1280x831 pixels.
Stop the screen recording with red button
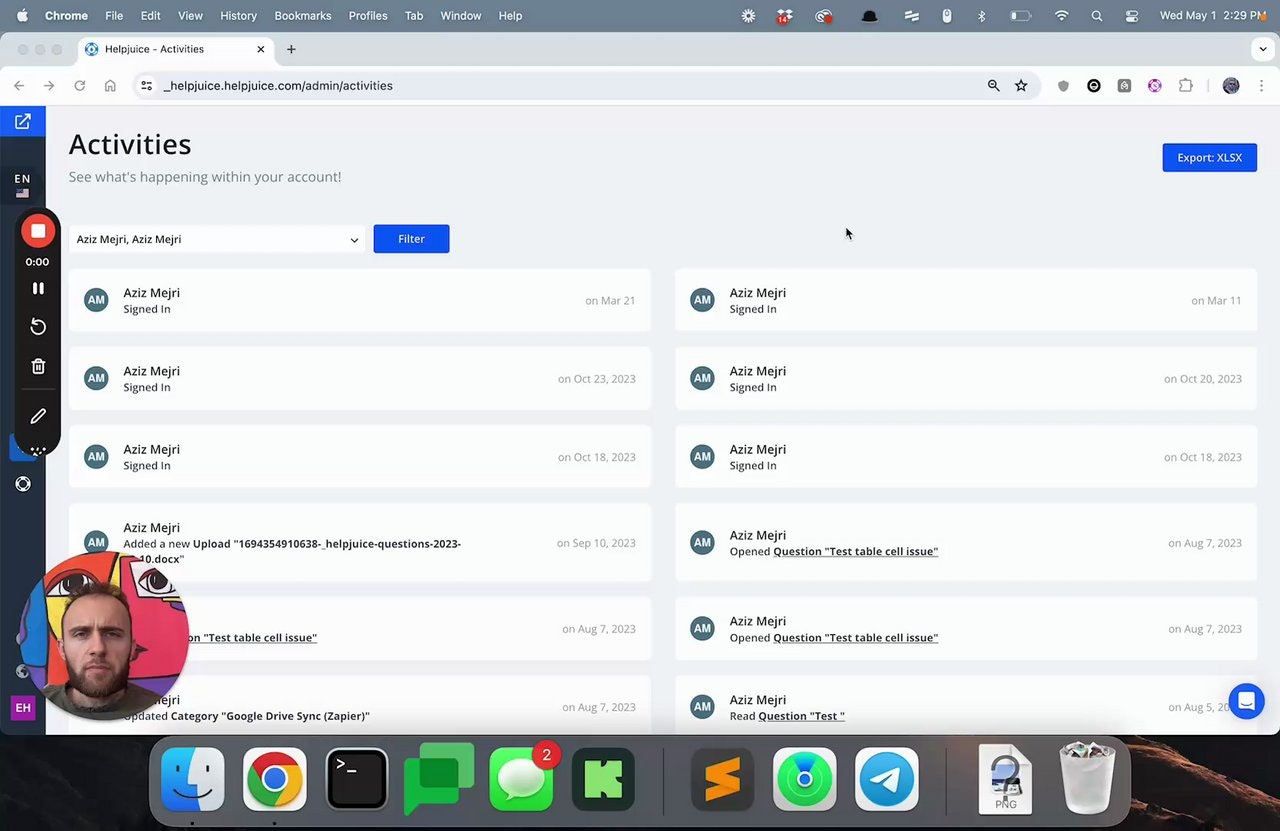(x=38, y=231)
